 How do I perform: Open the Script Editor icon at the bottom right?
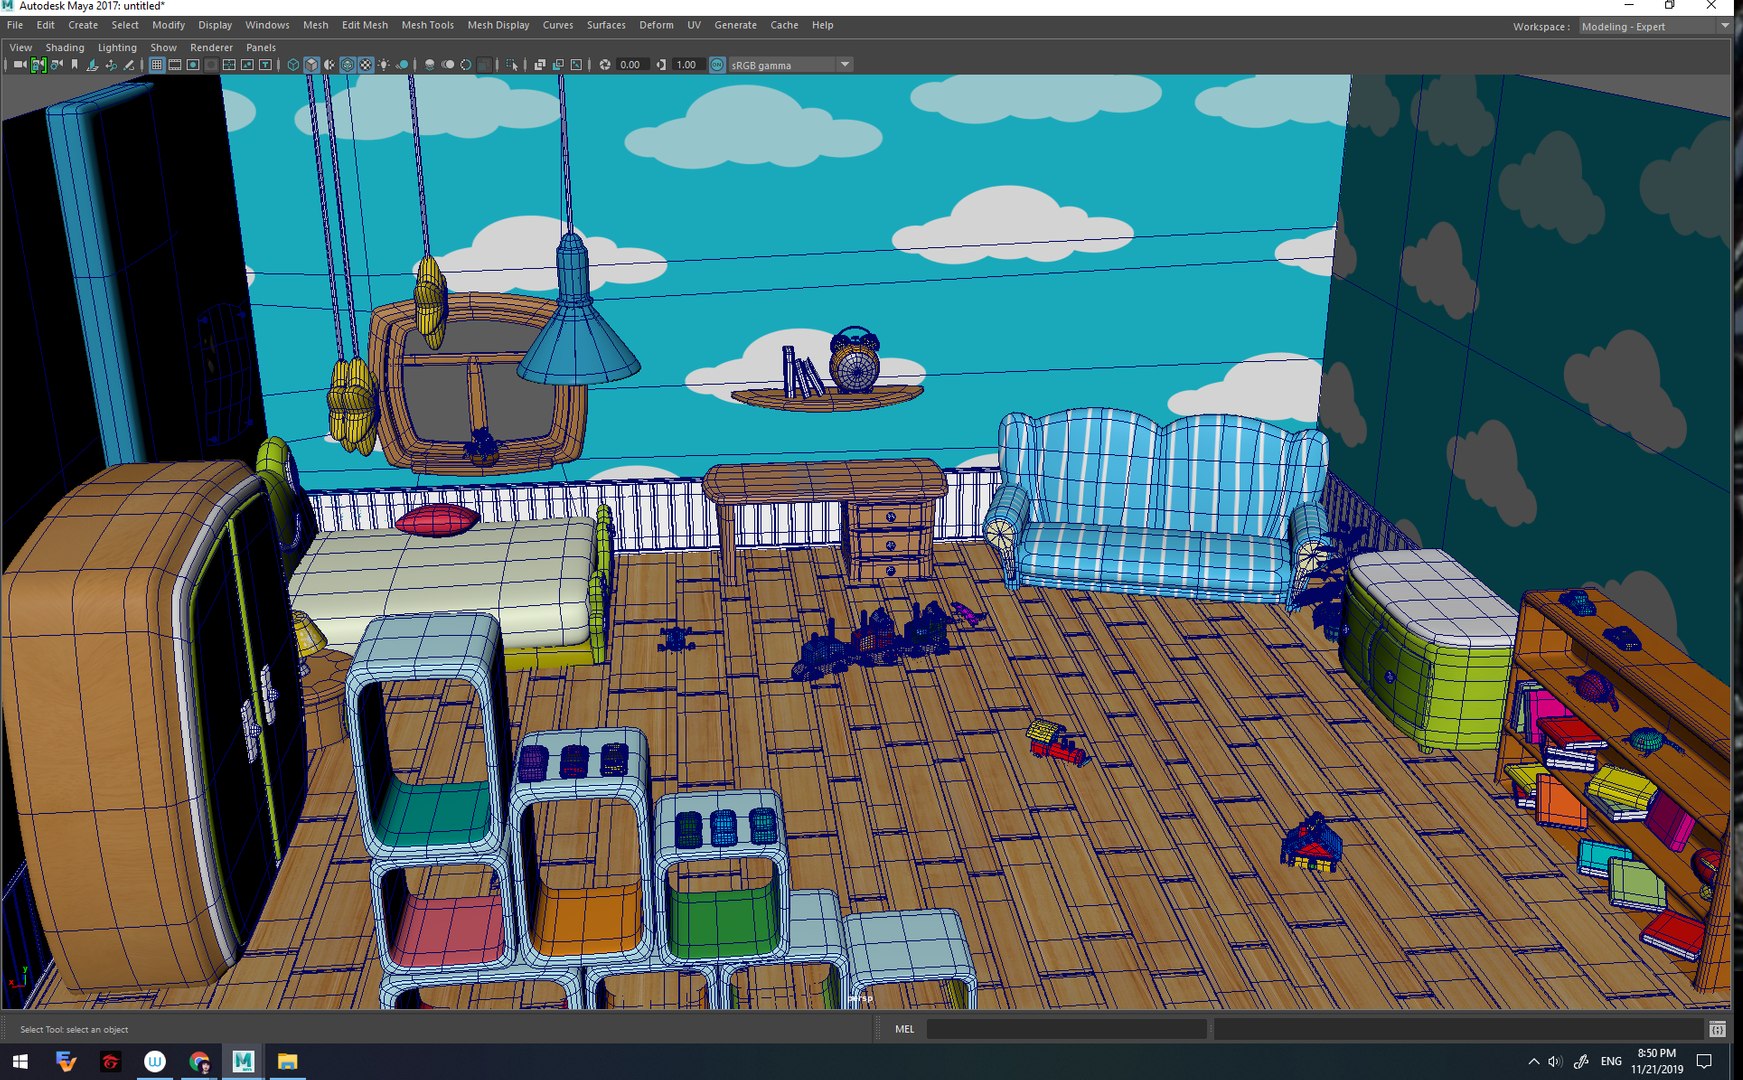click(1717, 1029)
